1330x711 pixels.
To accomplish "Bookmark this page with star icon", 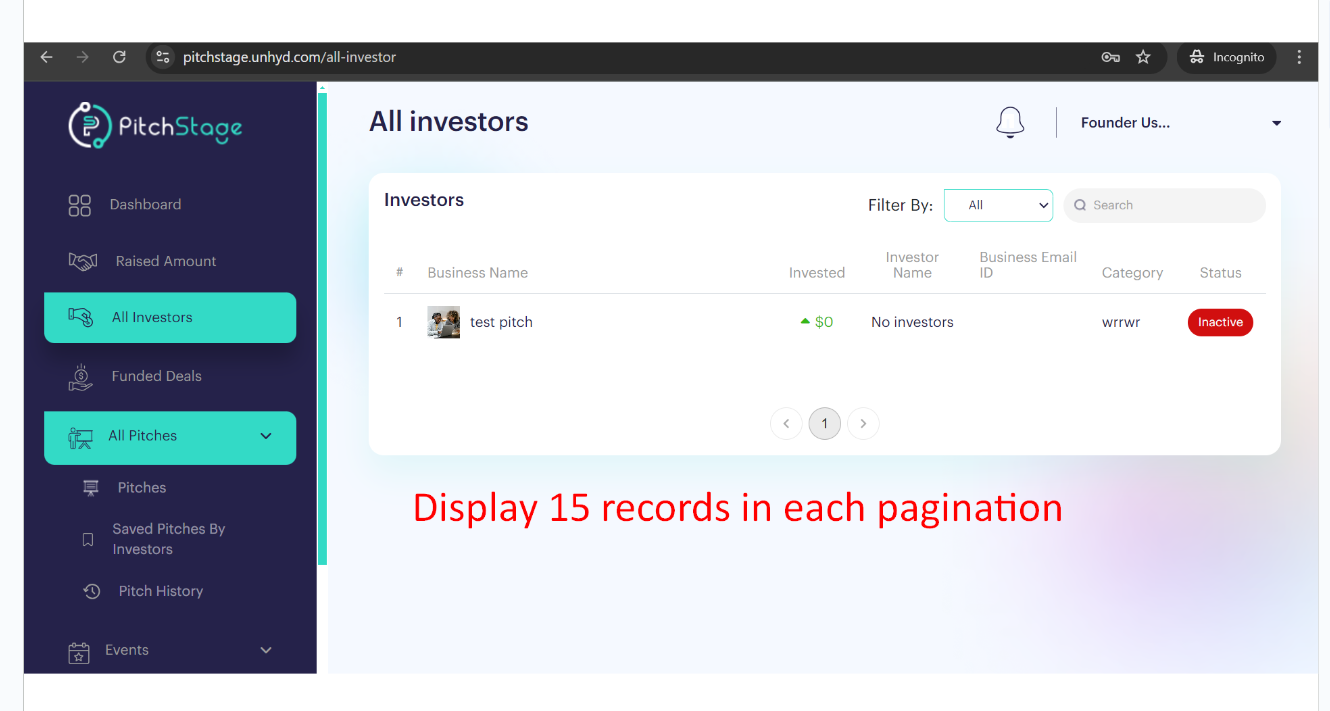I will point(1143,57).
